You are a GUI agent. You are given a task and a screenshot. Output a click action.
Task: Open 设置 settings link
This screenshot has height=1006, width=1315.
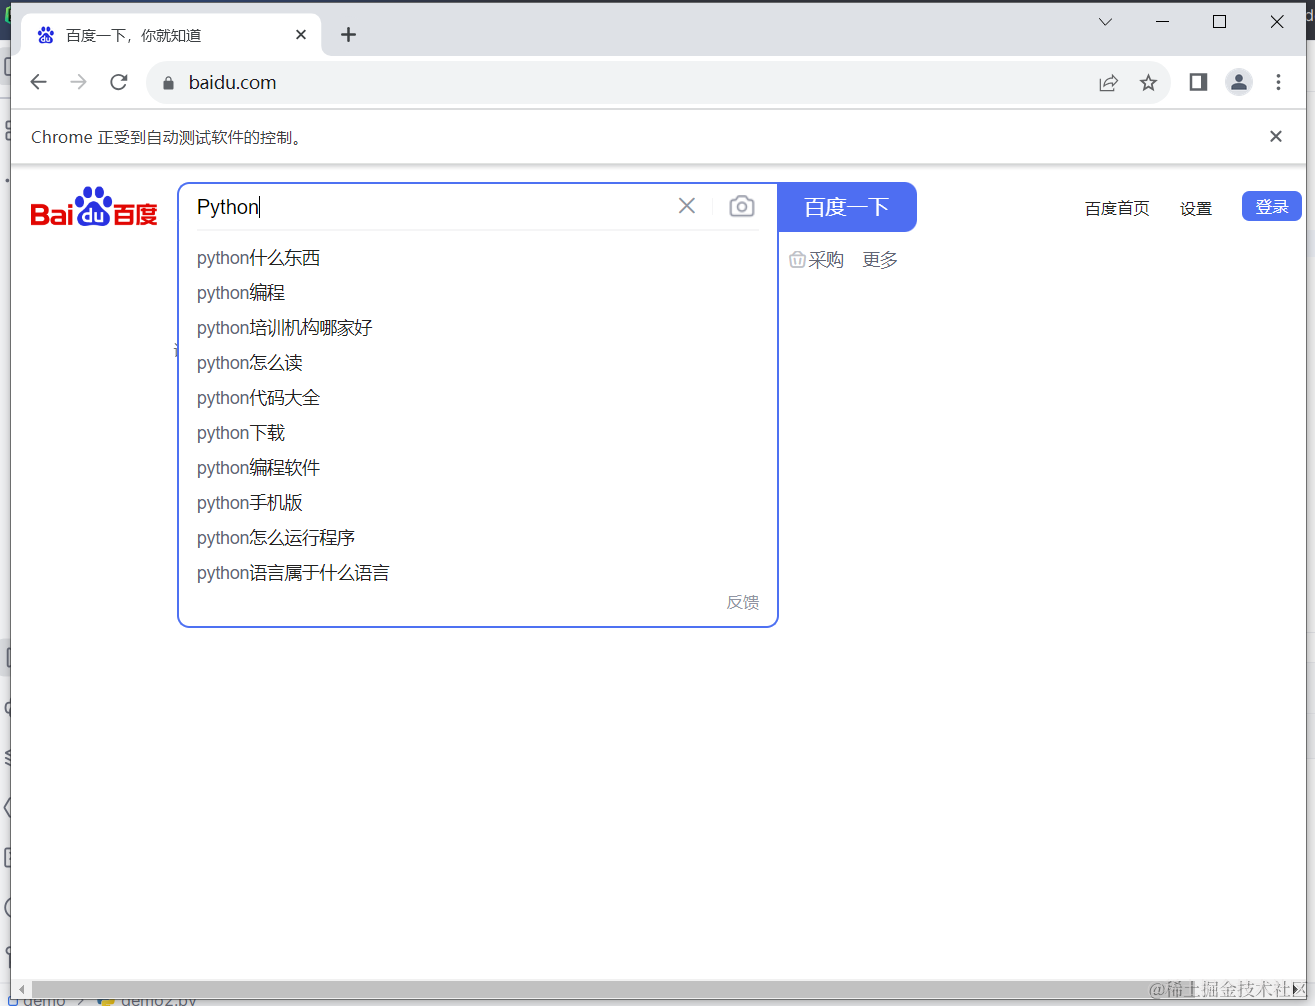(1196, 208)
